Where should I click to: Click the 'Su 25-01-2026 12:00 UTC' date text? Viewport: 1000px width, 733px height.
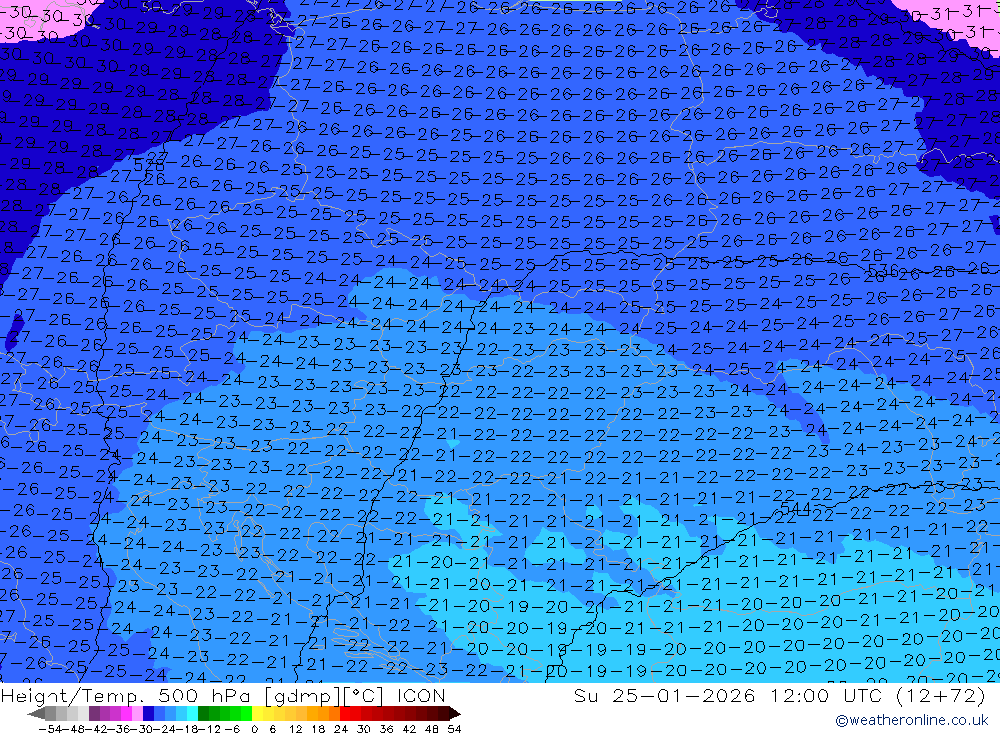tap(730, 695)
